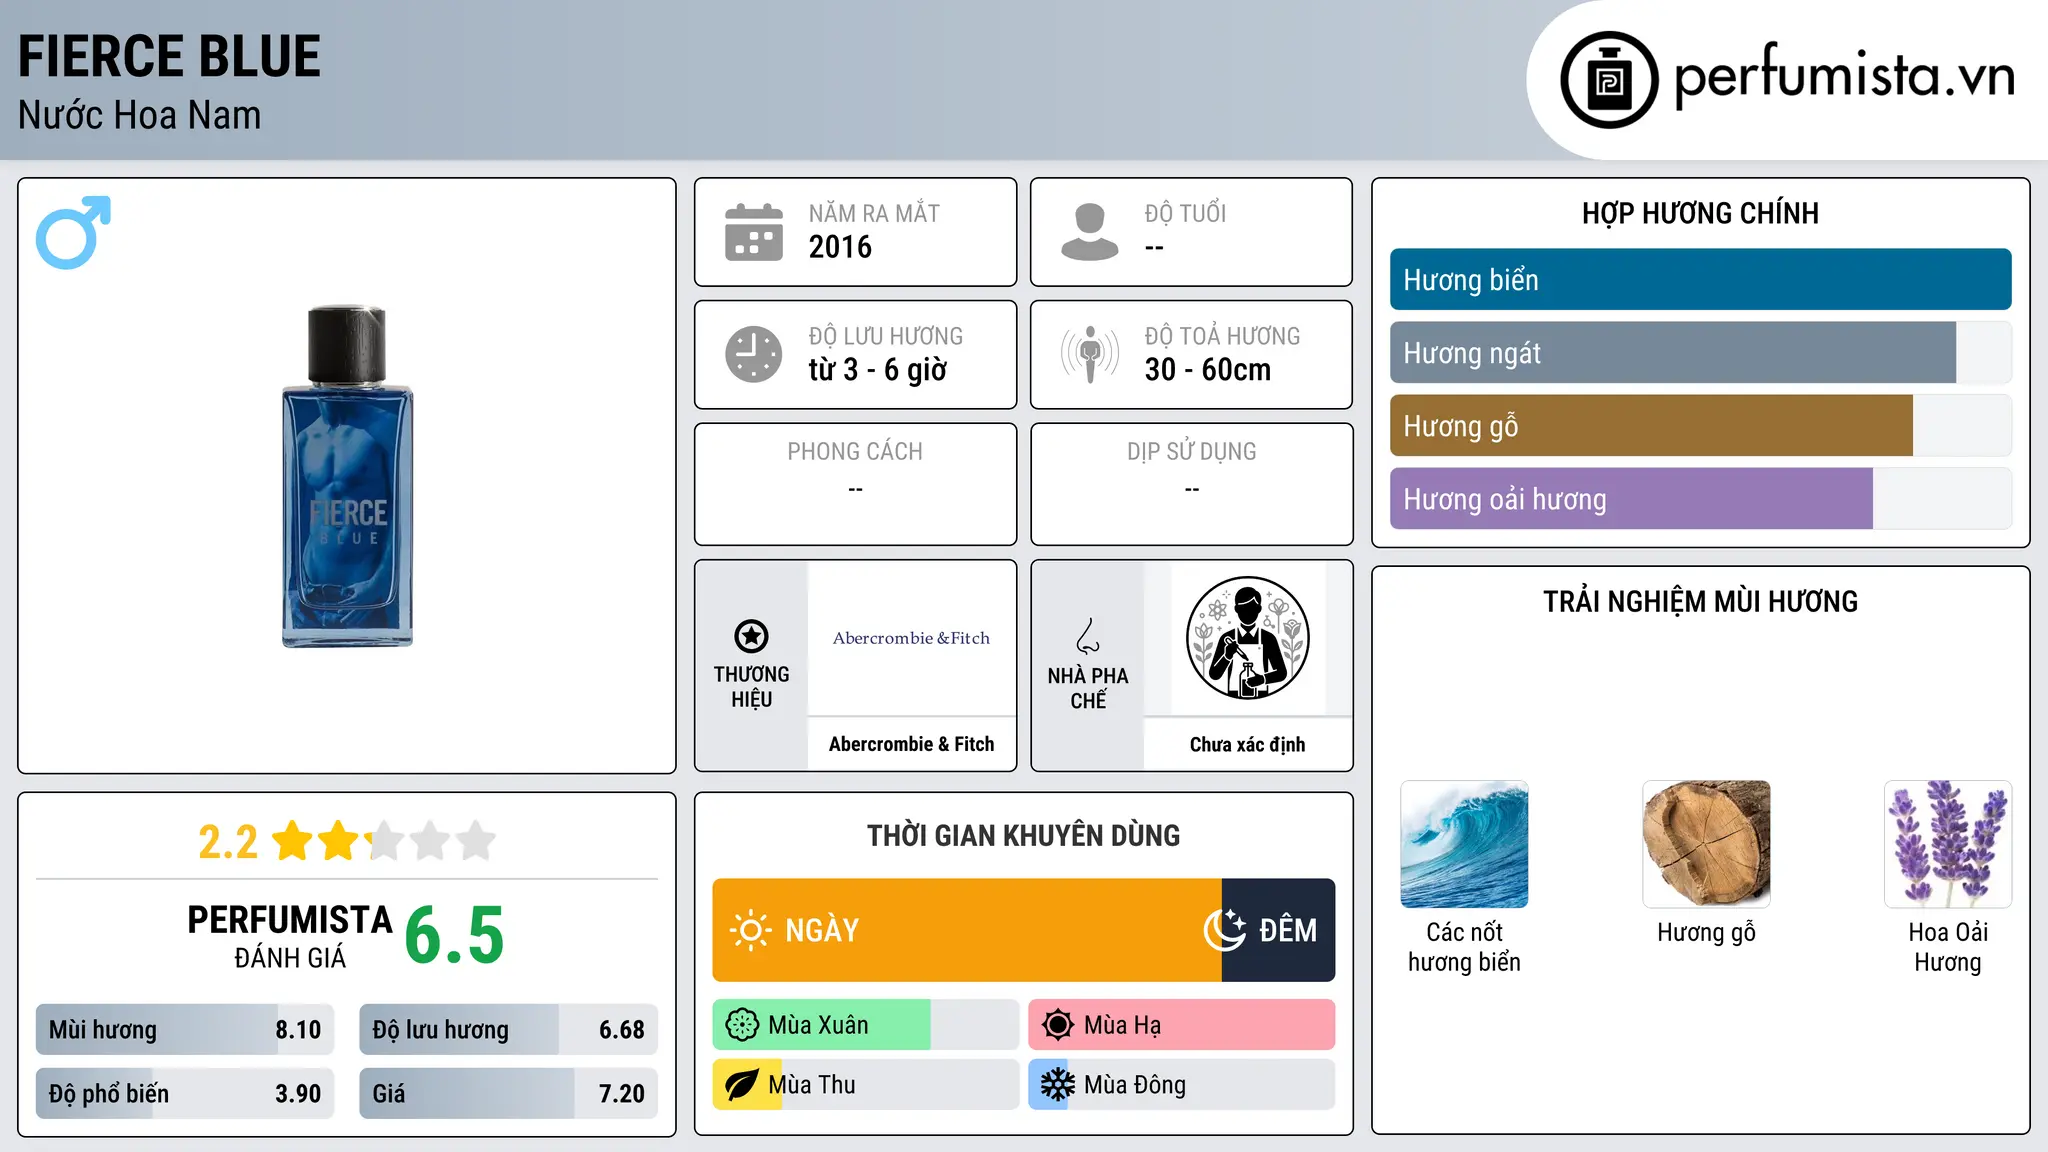This screenshot has height=1152, width=2048.
Task: Click the star badge icon above Thương hiệu
Action: (752, 636)
